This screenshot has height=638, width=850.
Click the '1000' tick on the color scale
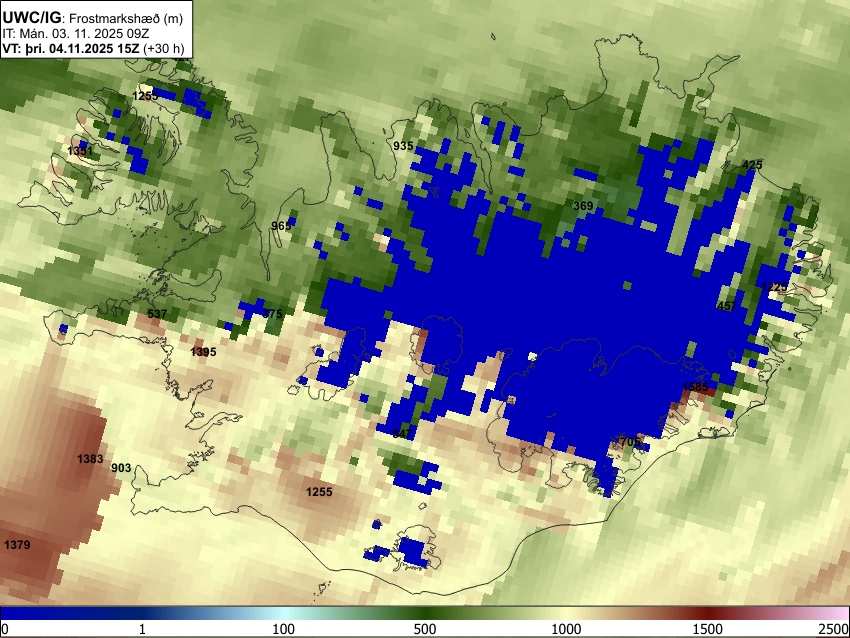click(566, 629)
